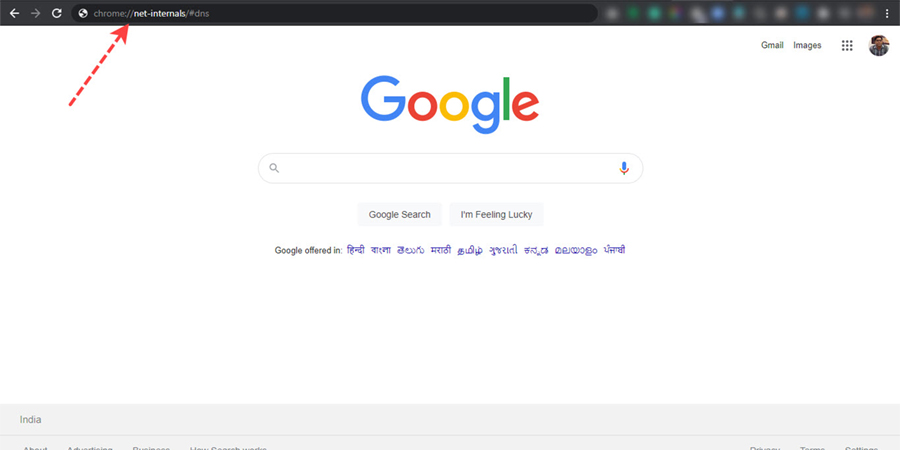Click the globe site info icon
The height and width of the screenshot is (450, 900).
83,13
